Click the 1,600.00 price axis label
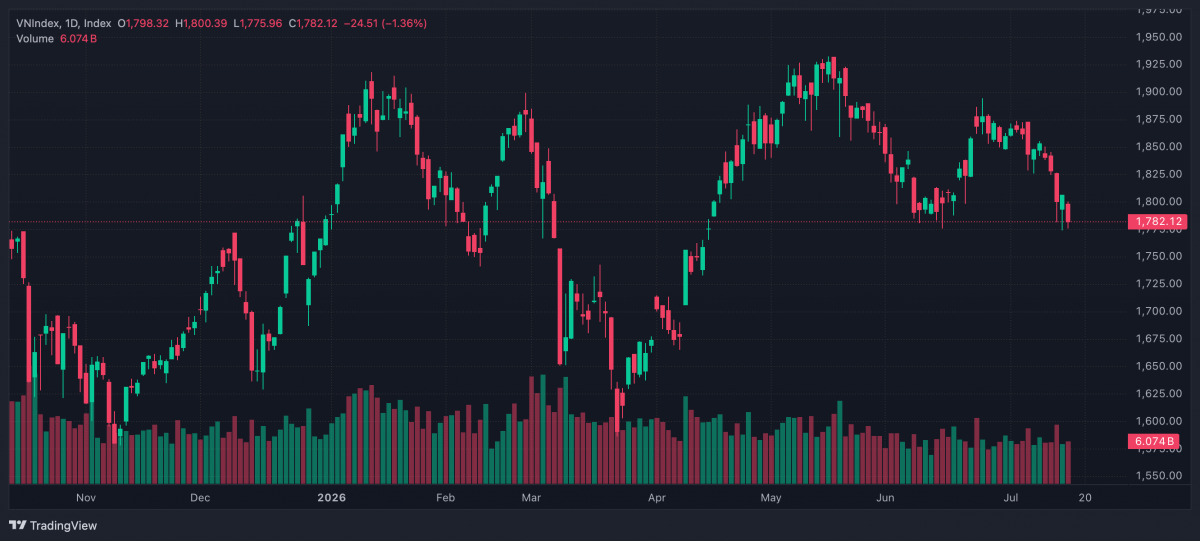The height and width of the screenshot is (541, 1200). pos(1157,421)
